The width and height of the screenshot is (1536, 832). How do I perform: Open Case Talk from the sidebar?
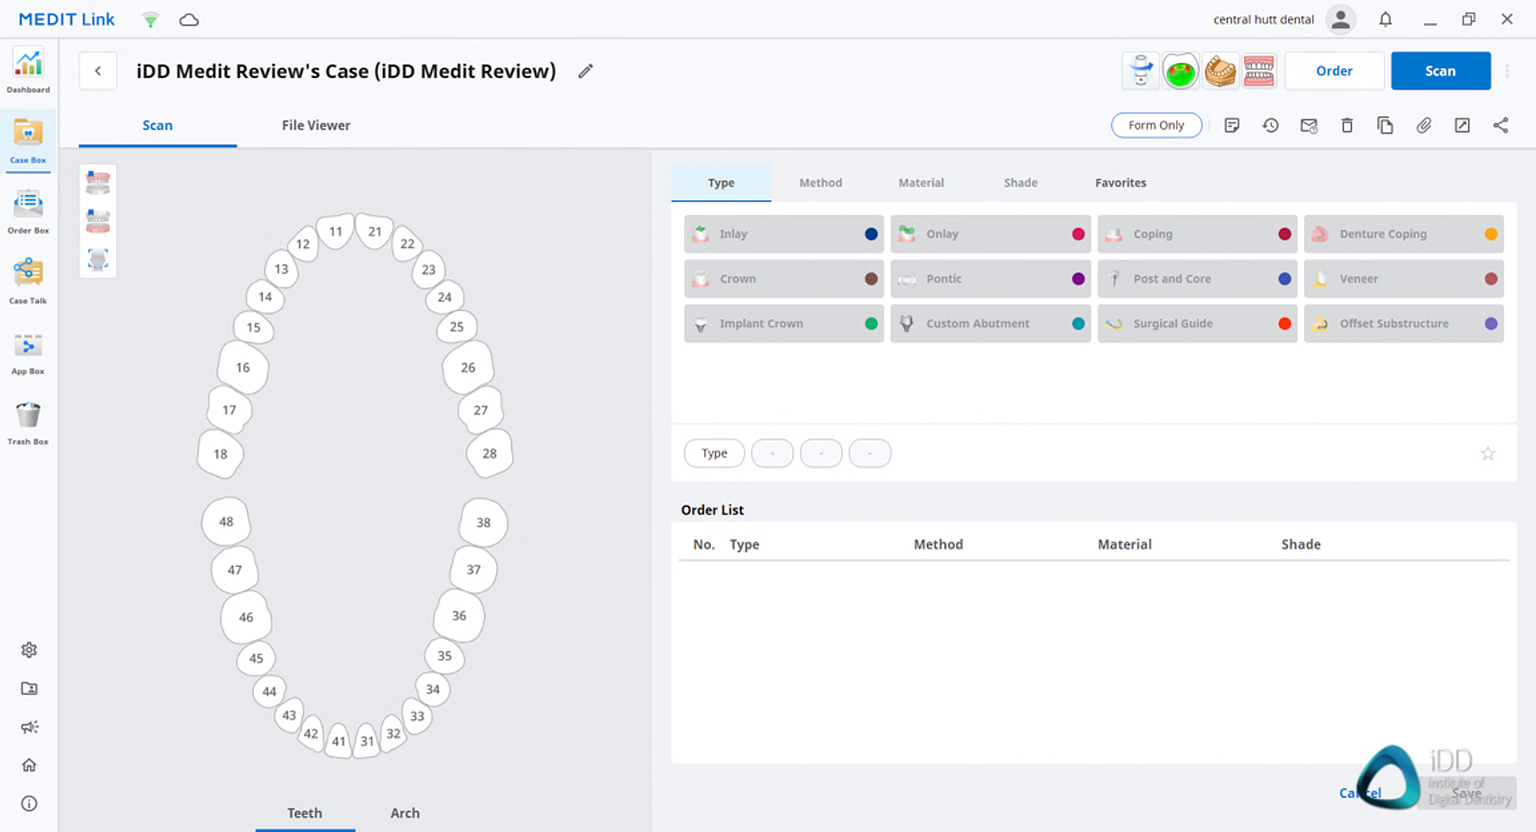[28, 280]
